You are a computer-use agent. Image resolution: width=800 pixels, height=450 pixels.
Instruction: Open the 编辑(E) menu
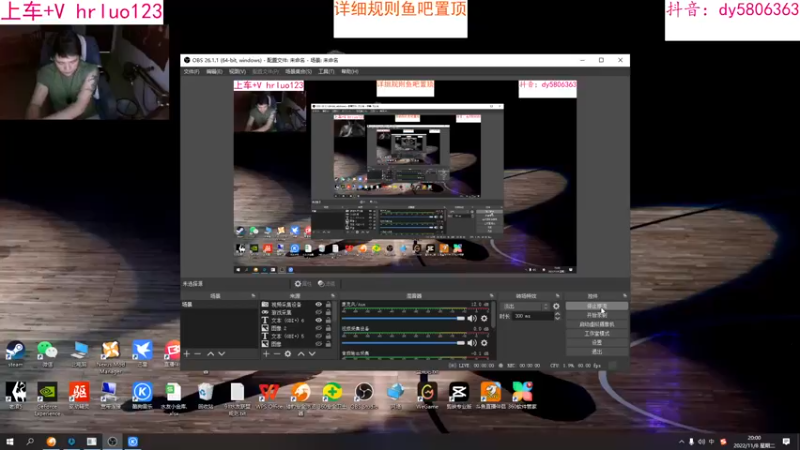click(214, 72)
